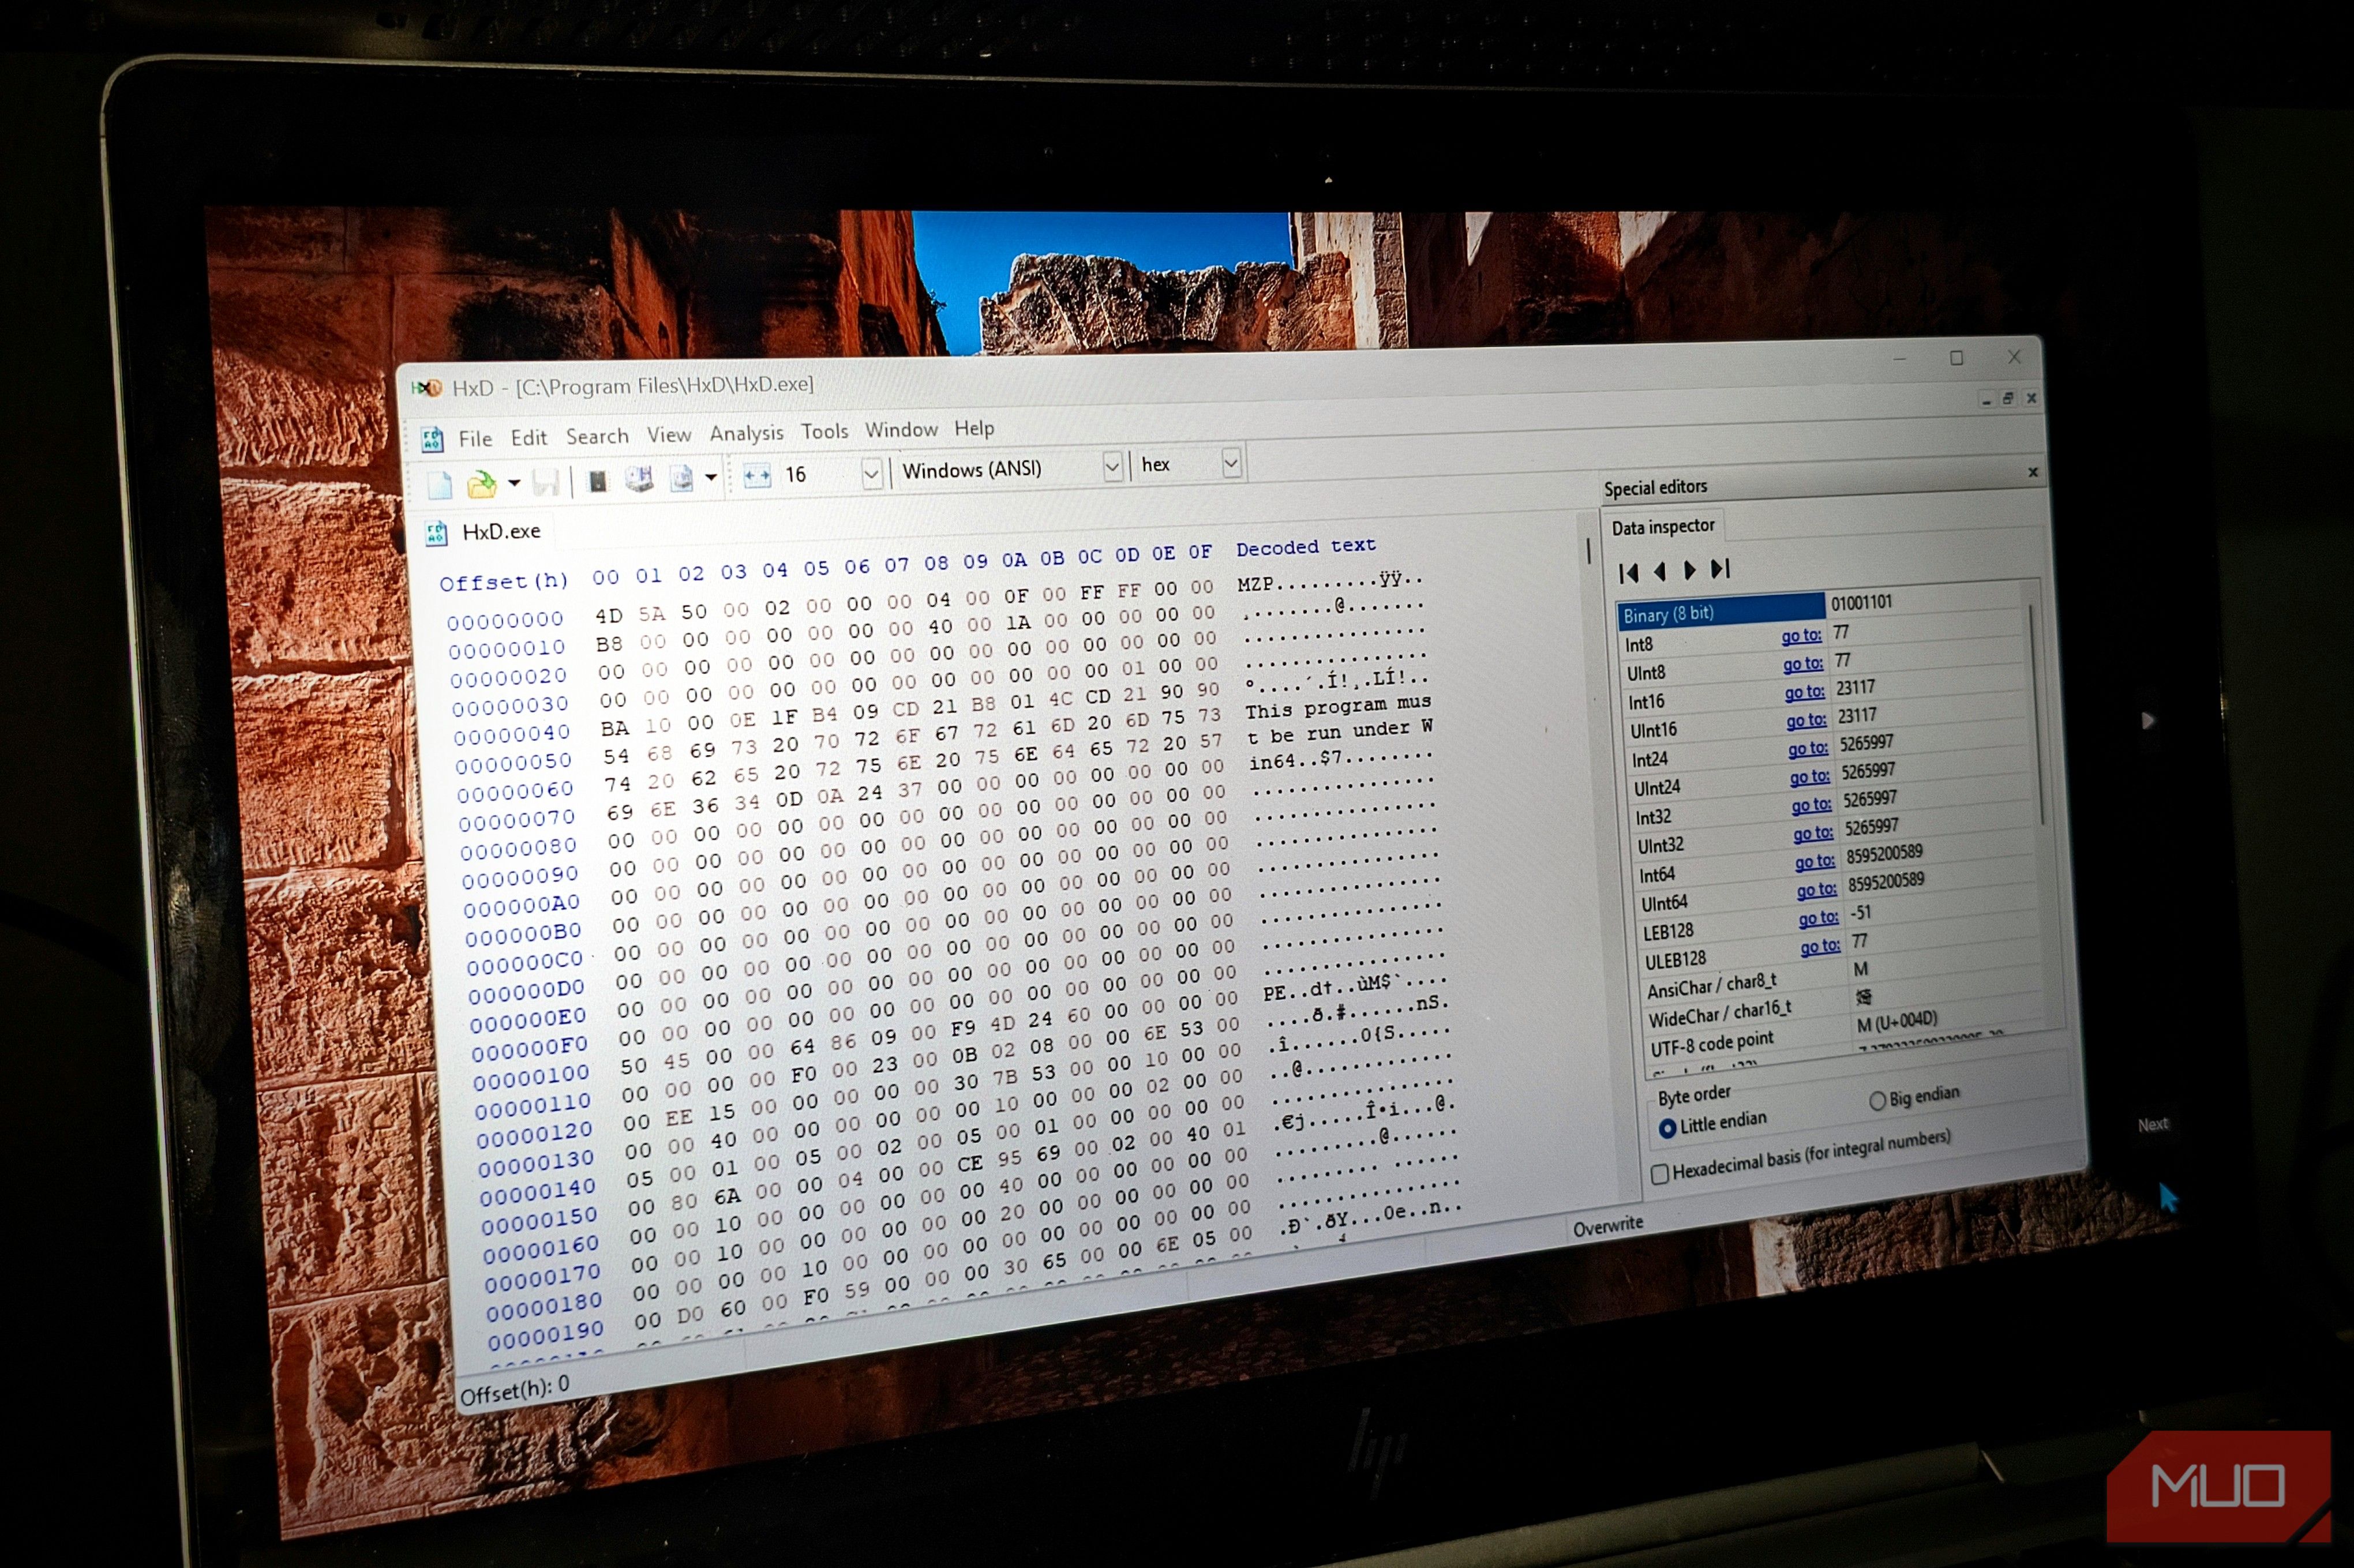Open the Search menu
Image resolution: width=2354 pixels, height=1568 pixels.
click(597, 436)
